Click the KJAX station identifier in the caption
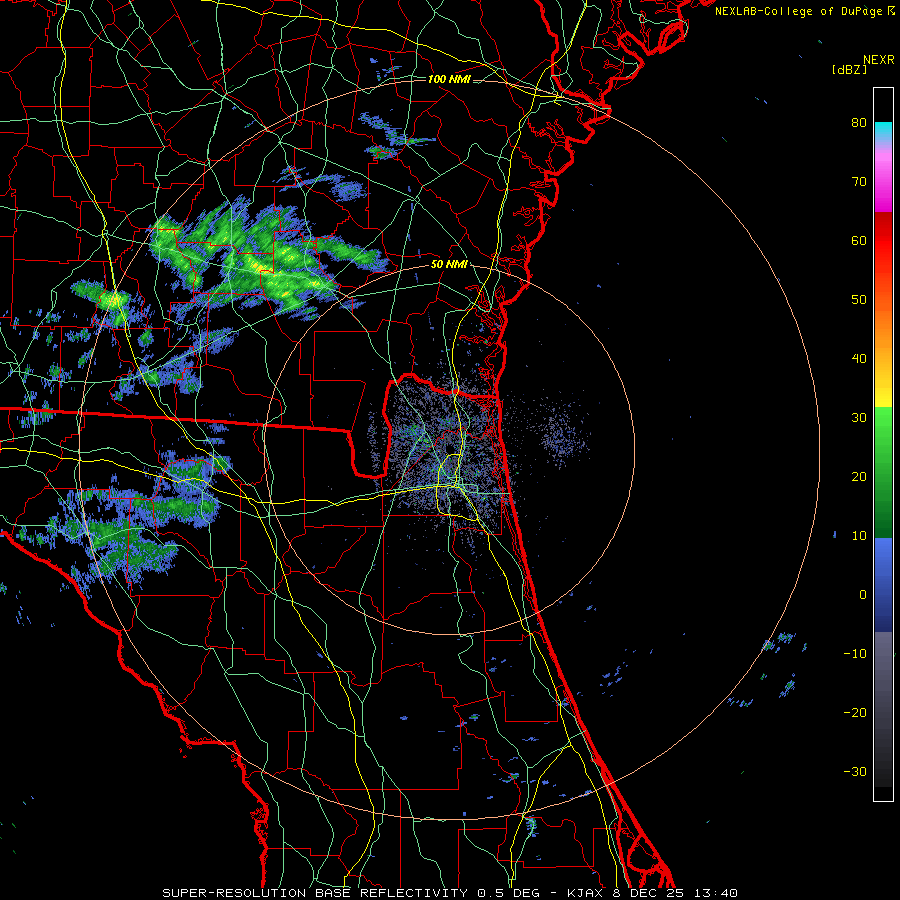Image resolution: width=900 pixels, height=900 pixels. (586, 893)
